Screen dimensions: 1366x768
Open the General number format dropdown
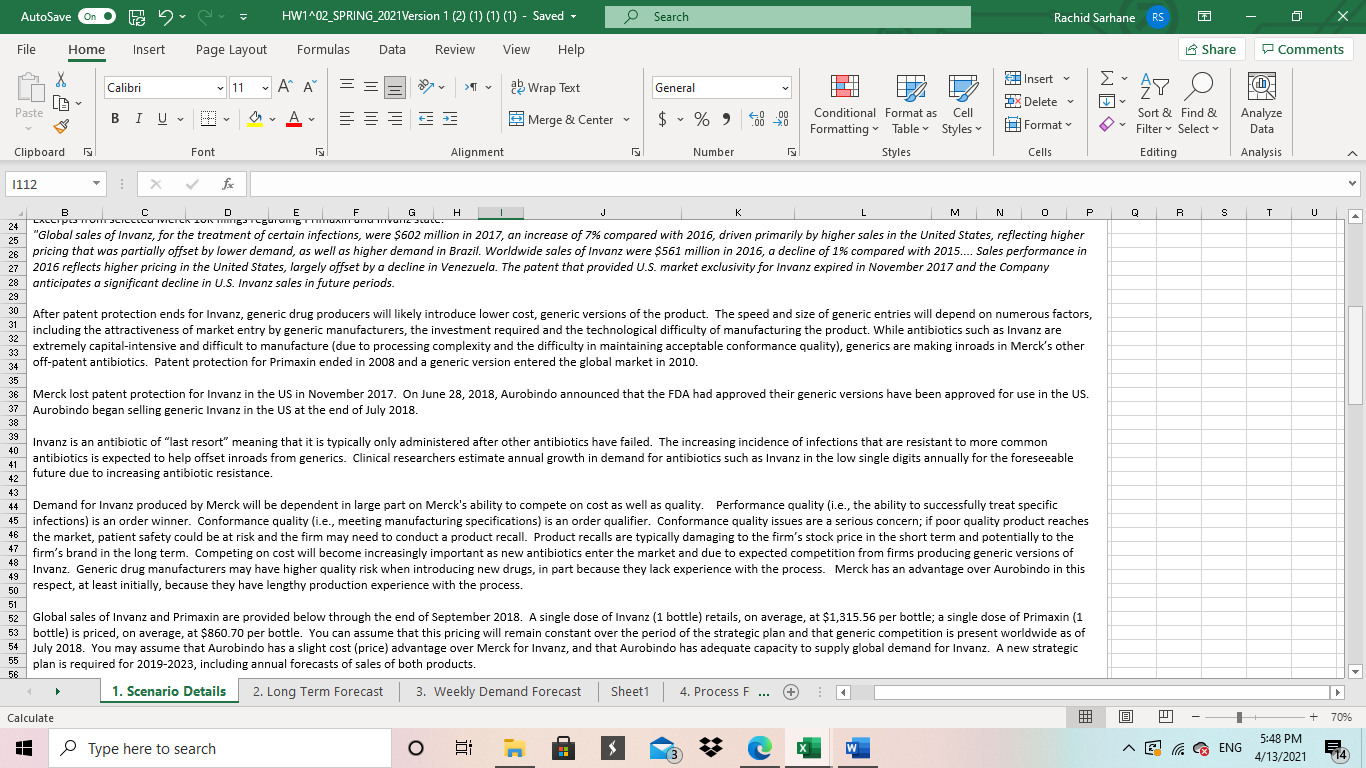click(784, 88)
